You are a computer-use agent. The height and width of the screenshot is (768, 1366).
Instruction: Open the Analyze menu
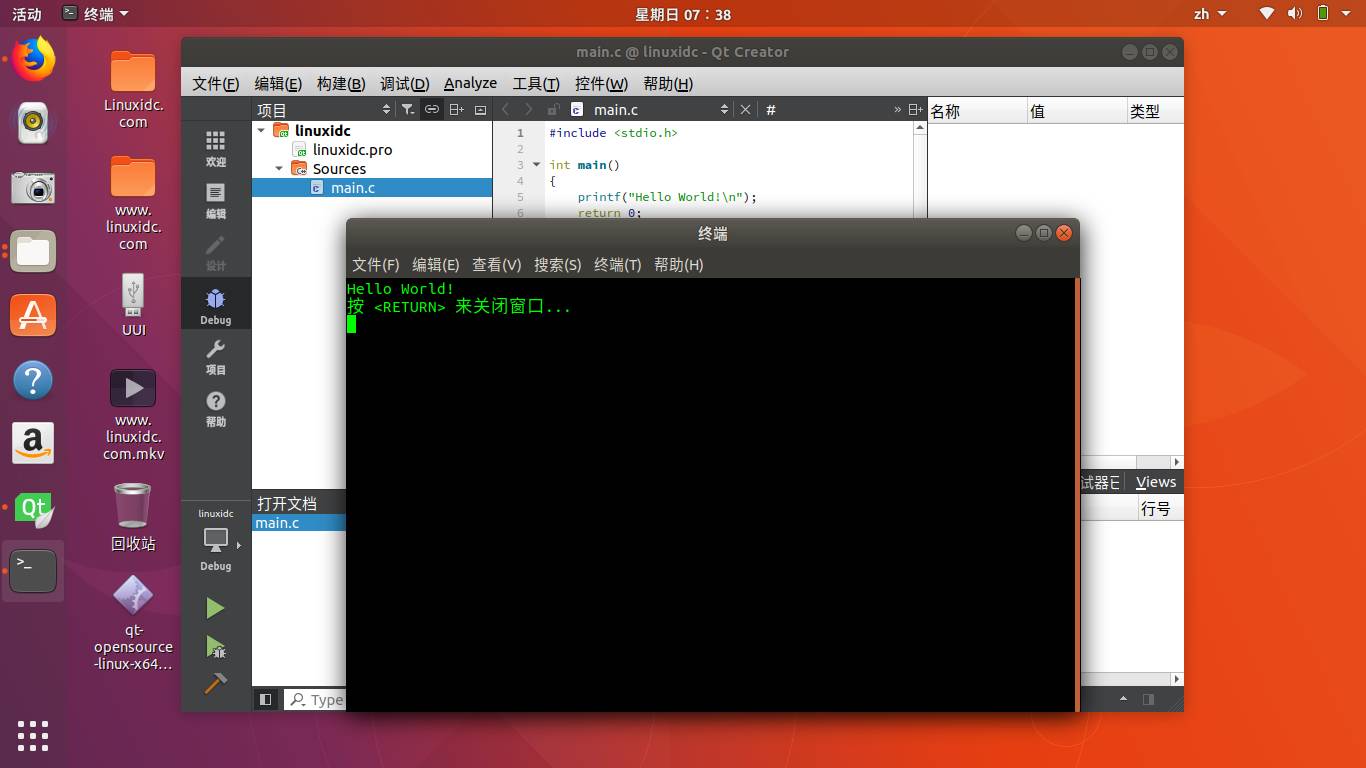470,83
